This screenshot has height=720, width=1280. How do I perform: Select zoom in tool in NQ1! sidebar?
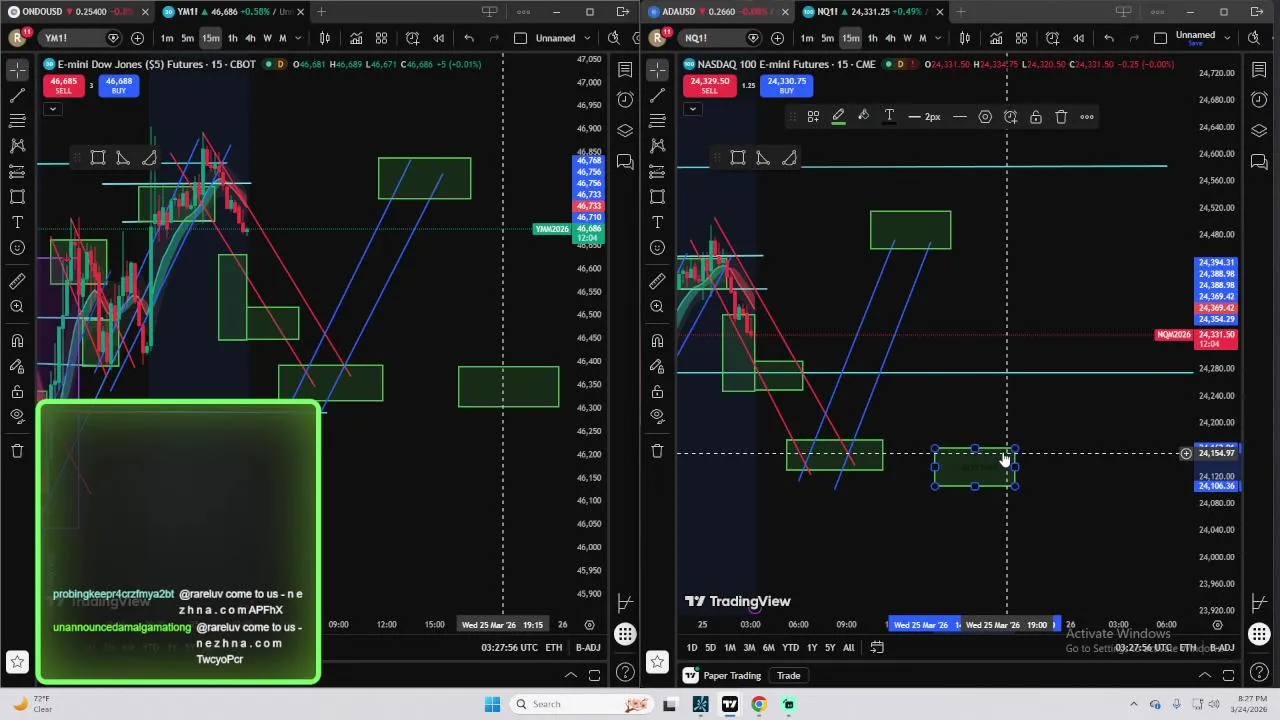click(x=657, y=306)
